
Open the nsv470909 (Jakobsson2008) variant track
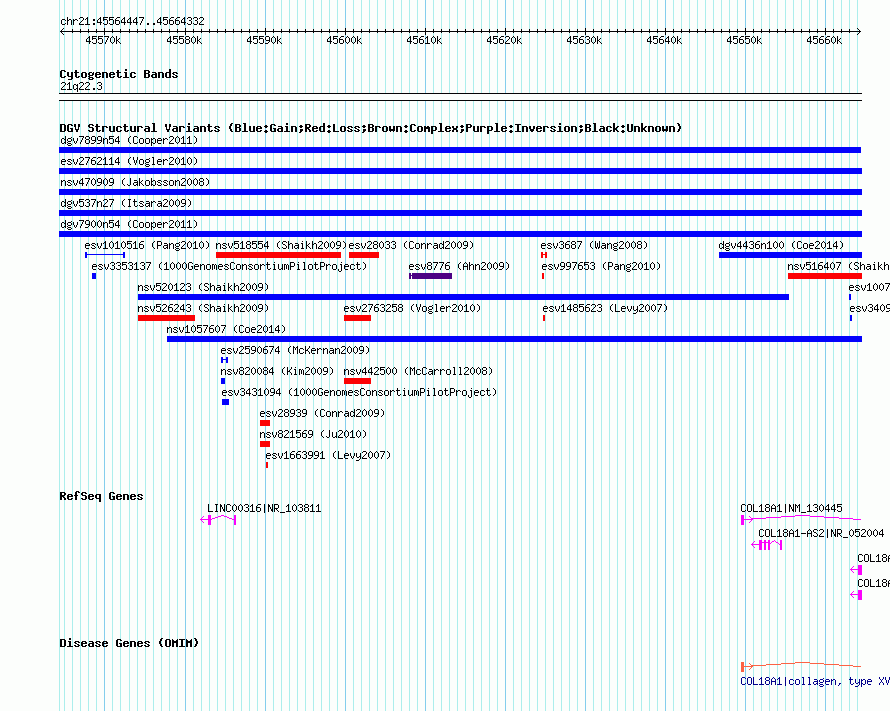point(460,192)
